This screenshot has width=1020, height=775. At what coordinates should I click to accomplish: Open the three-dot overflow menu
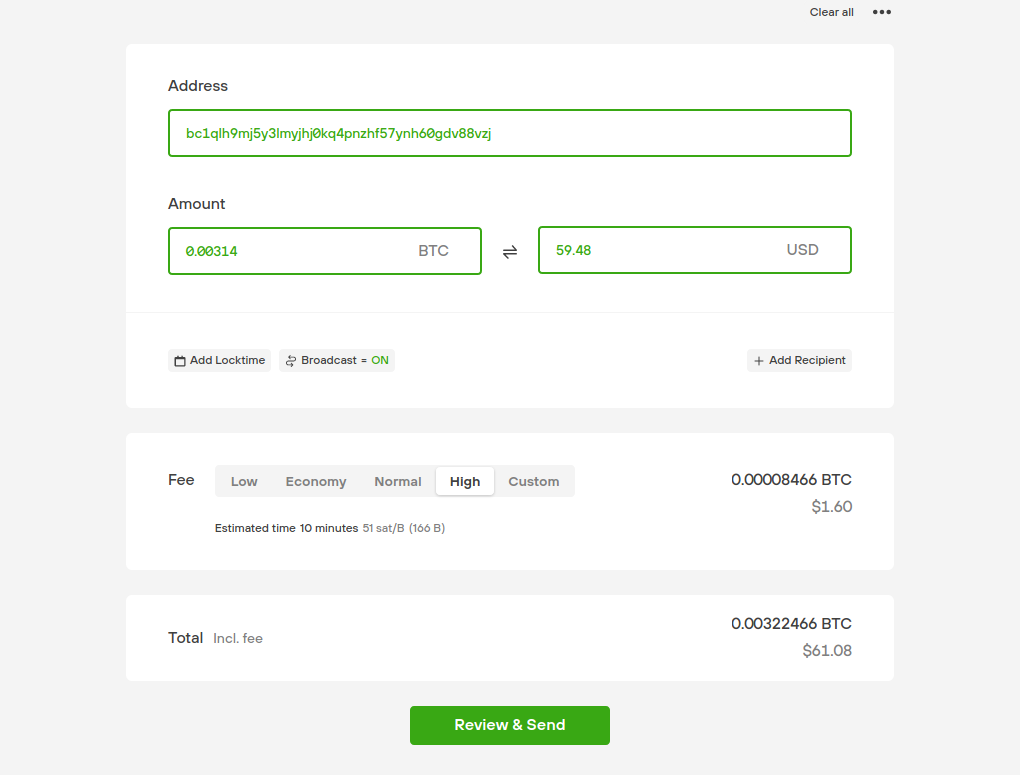[881, 12]
